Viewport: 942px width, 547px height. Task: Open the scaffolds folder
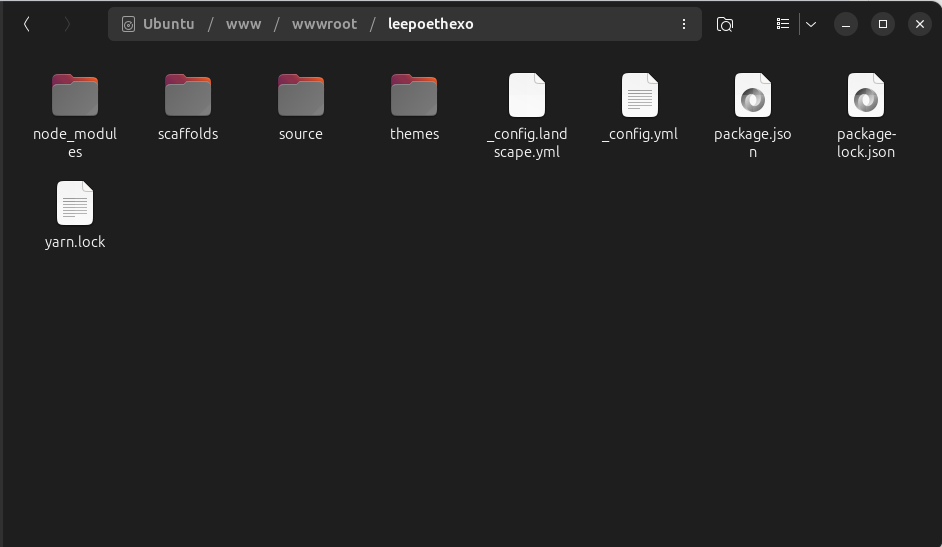tap(188, 96)
